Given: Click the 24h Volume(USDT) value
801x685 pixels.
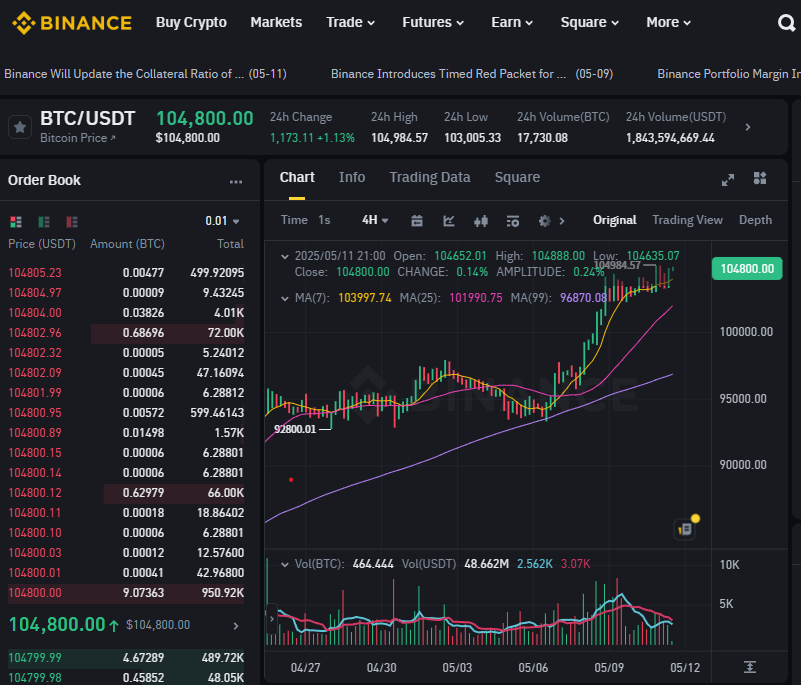Looking at the screenshot, I should (x=670, y=138).
